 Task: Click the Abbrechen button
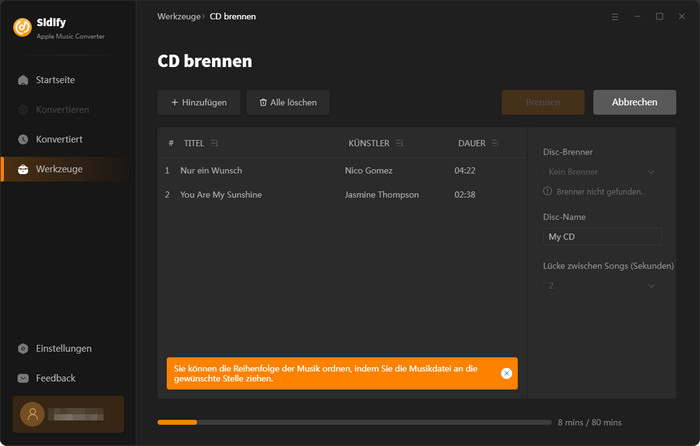[x=634, y=102]
